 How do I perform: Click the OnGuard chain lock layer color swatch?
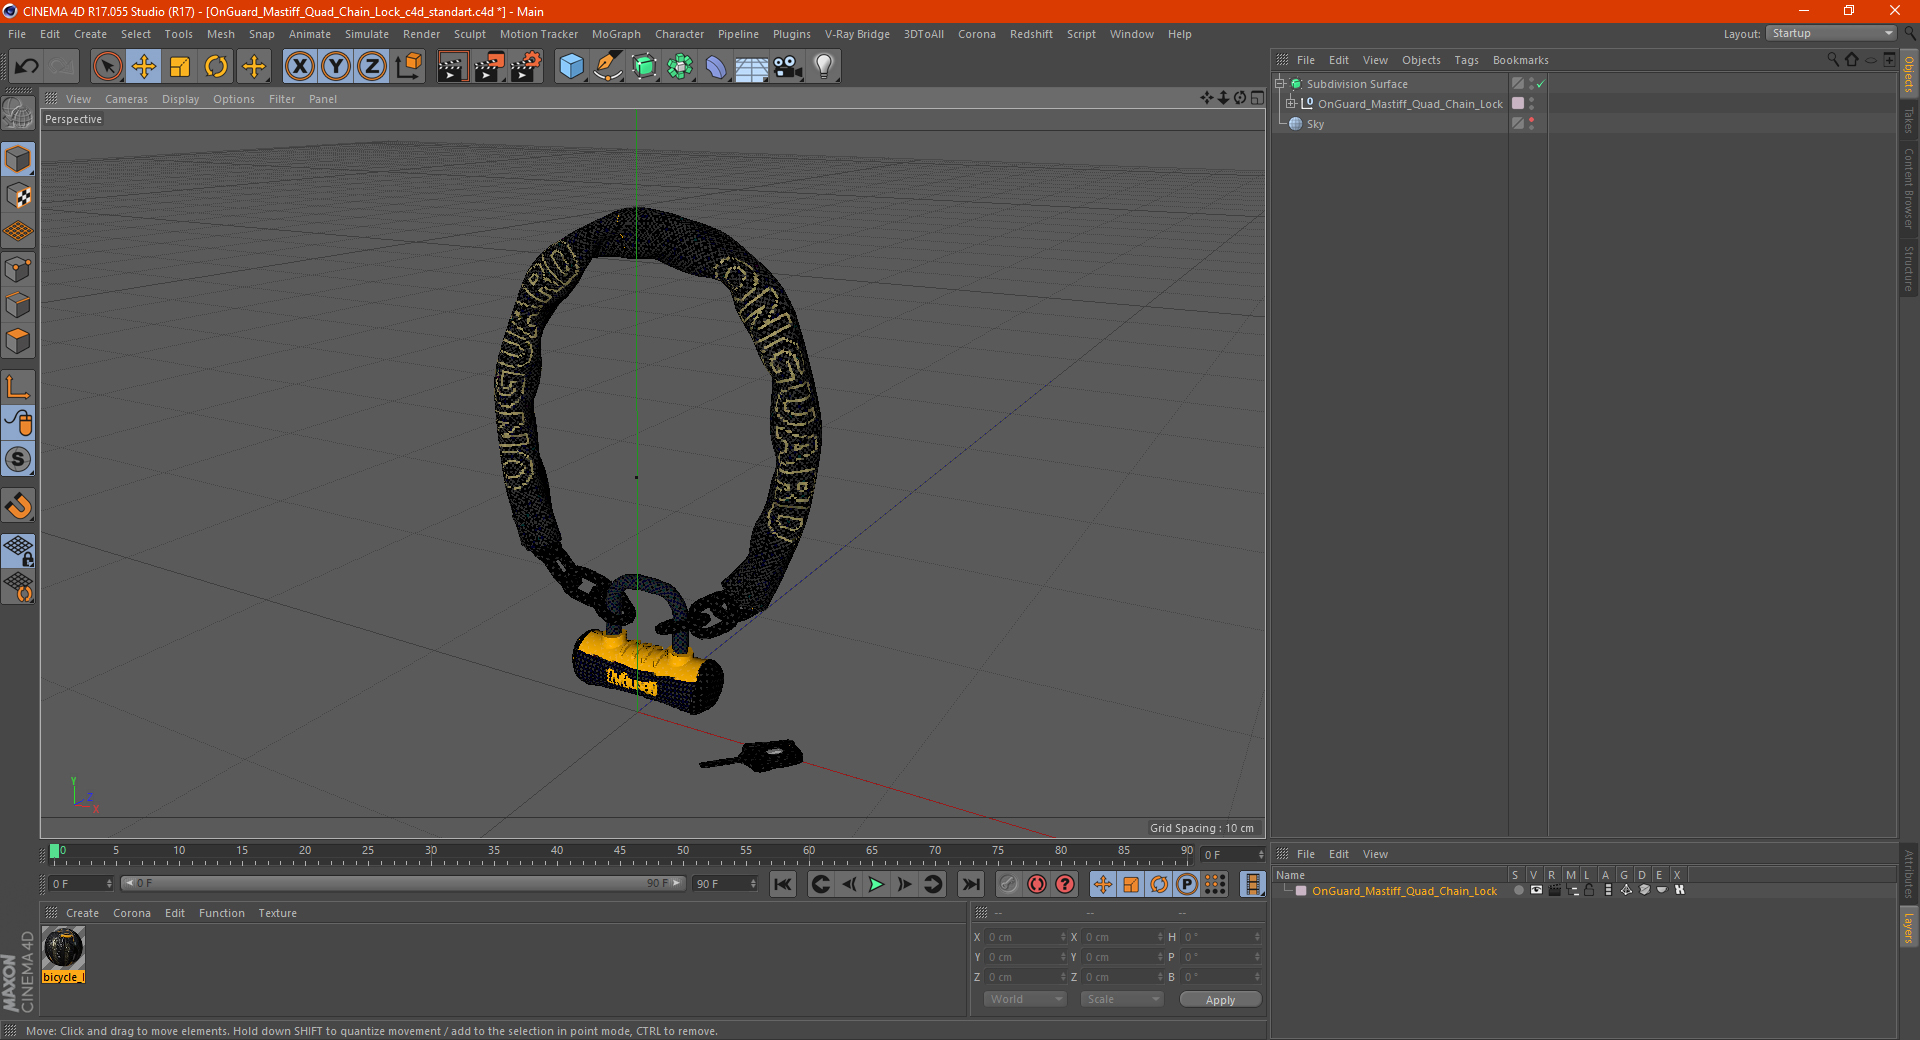click(1301, 891)
